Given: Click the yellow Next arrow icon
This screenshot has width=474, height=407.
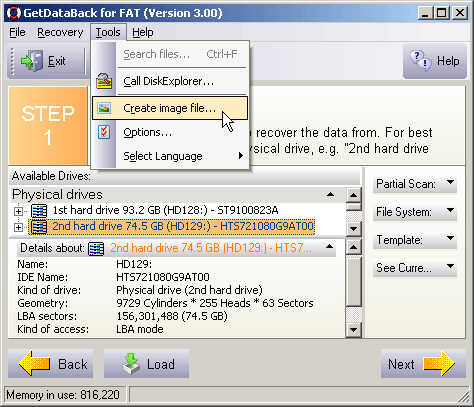Looking at the screenshot, I should coord(439,364).
